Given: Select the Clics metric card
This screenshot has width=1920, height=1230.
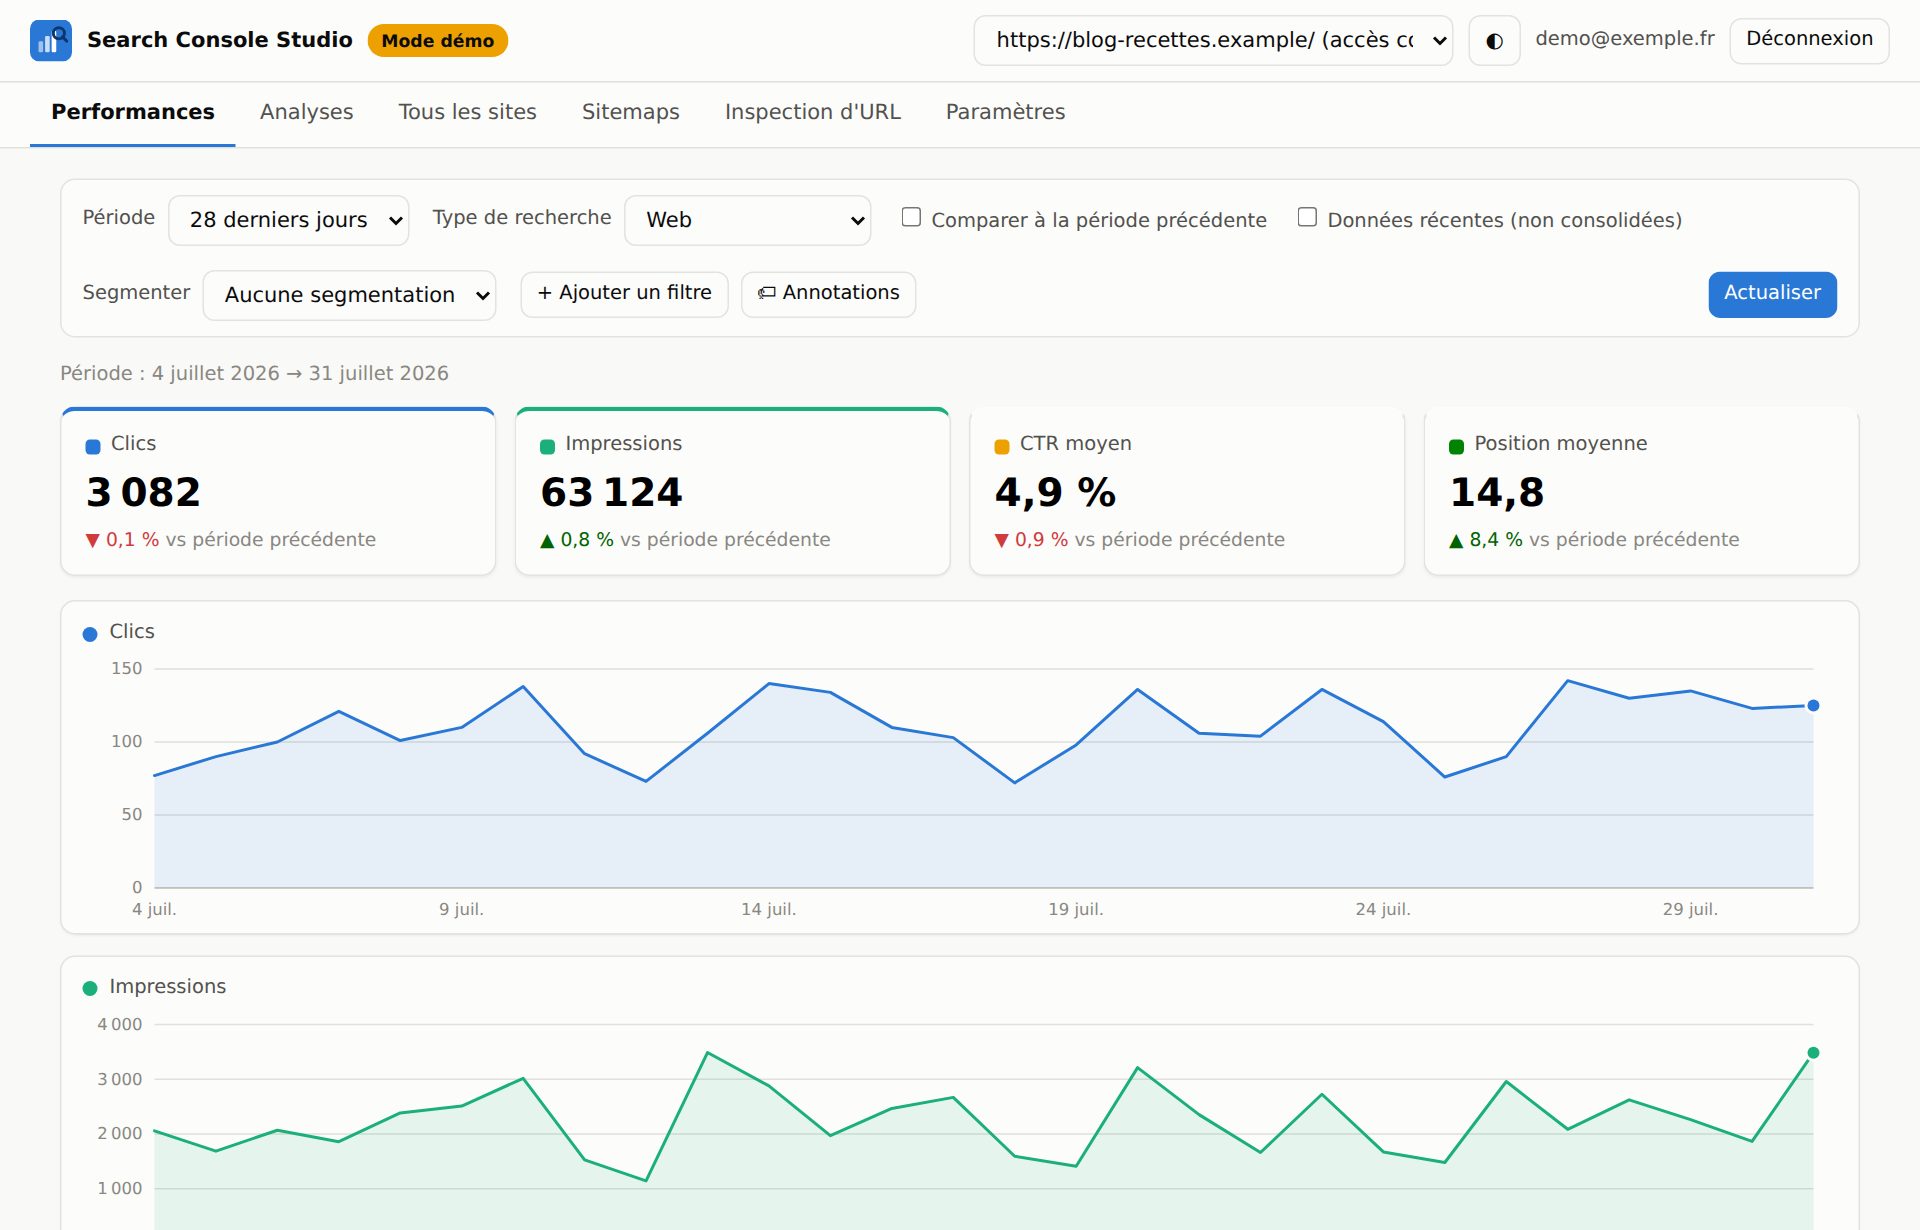Looking at the screenshot, I should pos(278,491).
